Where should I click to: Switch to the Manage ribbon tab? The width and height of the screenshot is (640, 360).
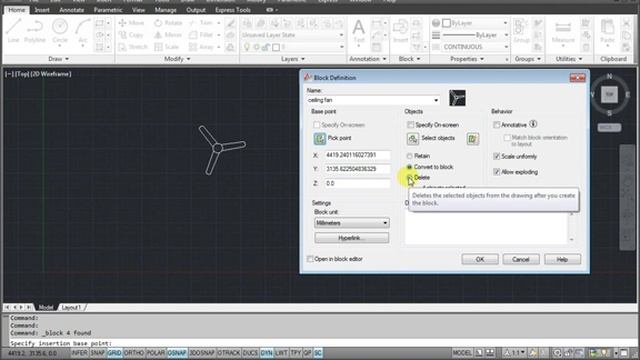(x=165, y=10)
